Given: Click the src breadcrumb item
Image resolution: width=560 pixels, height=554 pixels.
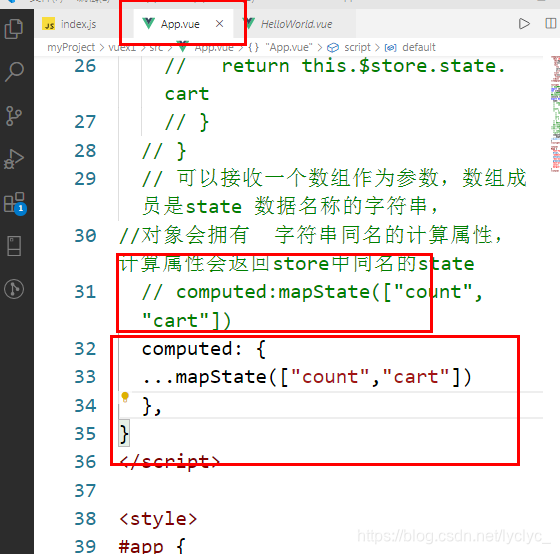Looking at the screenshot, I should click(x=156, y=47).
